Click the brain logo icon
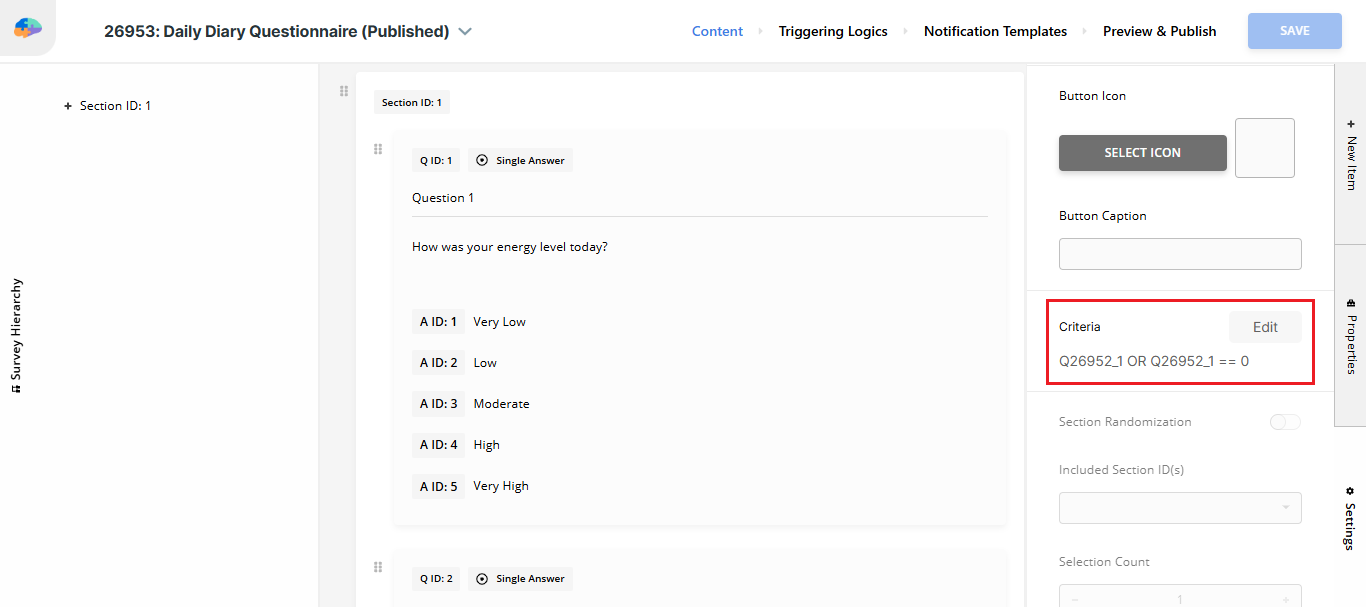This screenshot has height=607, width=1366. pos(28,29)
